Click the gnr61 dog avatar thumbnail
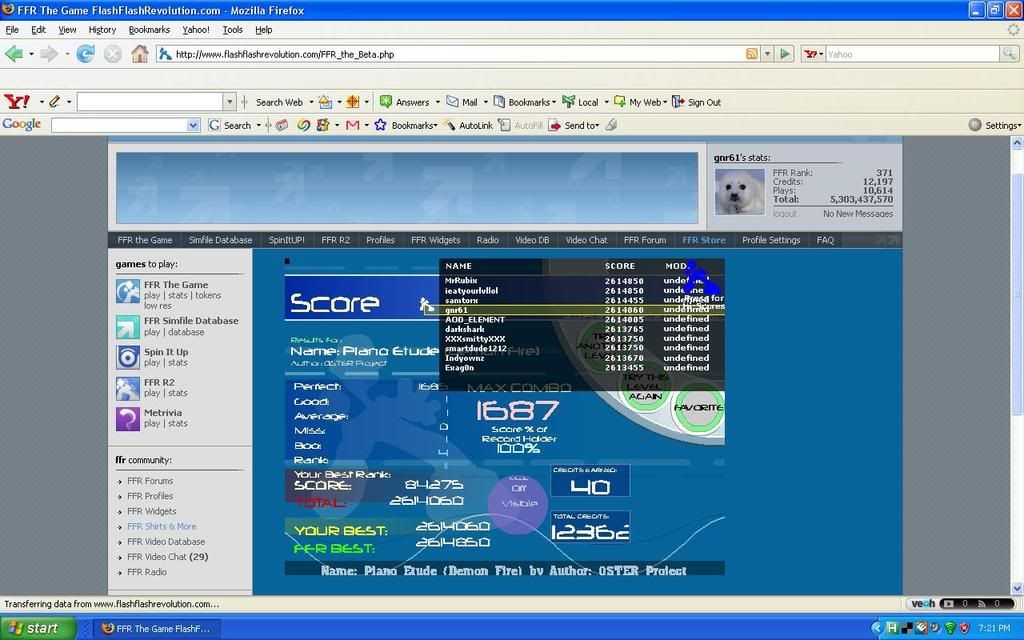Image resolution: width=1024 pixels, height=640 pixels. tap(739, 191)
